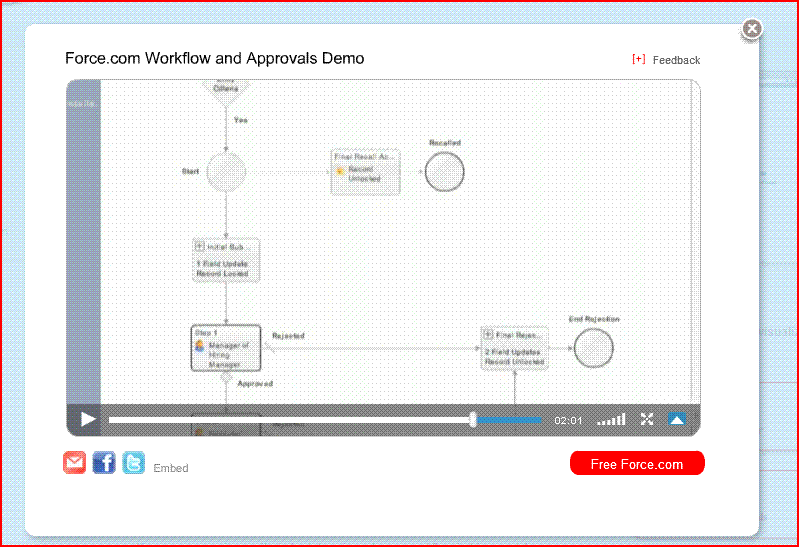Click the Final Recall Actions box
The width and height of the screenshot is (799, 547).
[365, 172]
